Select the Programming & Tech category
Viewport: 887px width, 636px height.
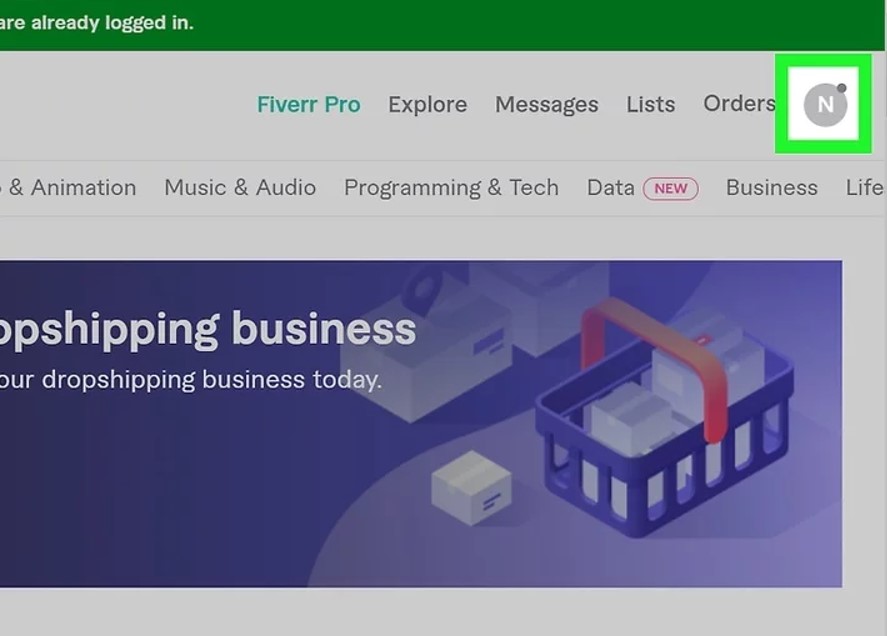tap(451, 187)
